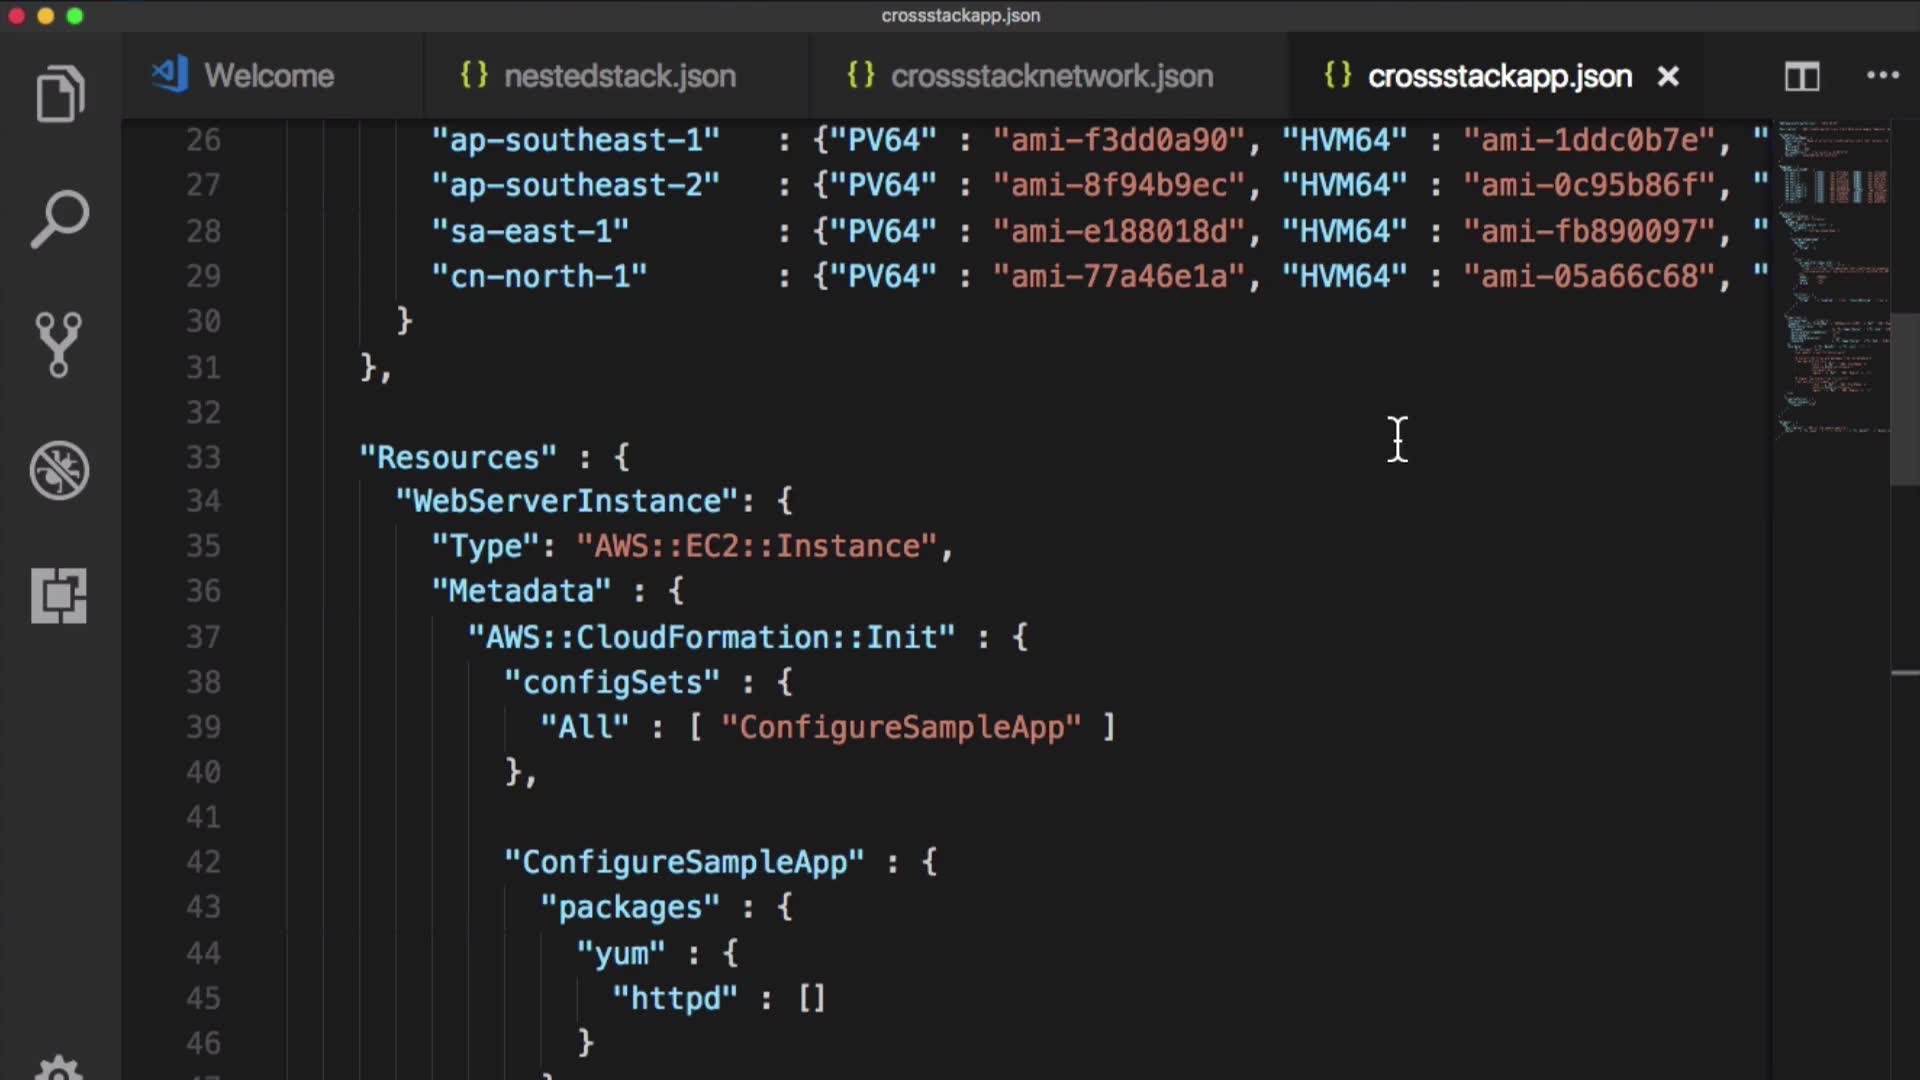Open the Extensions squares icon
The height and width of the screenshot is (1080, 1920).
click(59, 596)
